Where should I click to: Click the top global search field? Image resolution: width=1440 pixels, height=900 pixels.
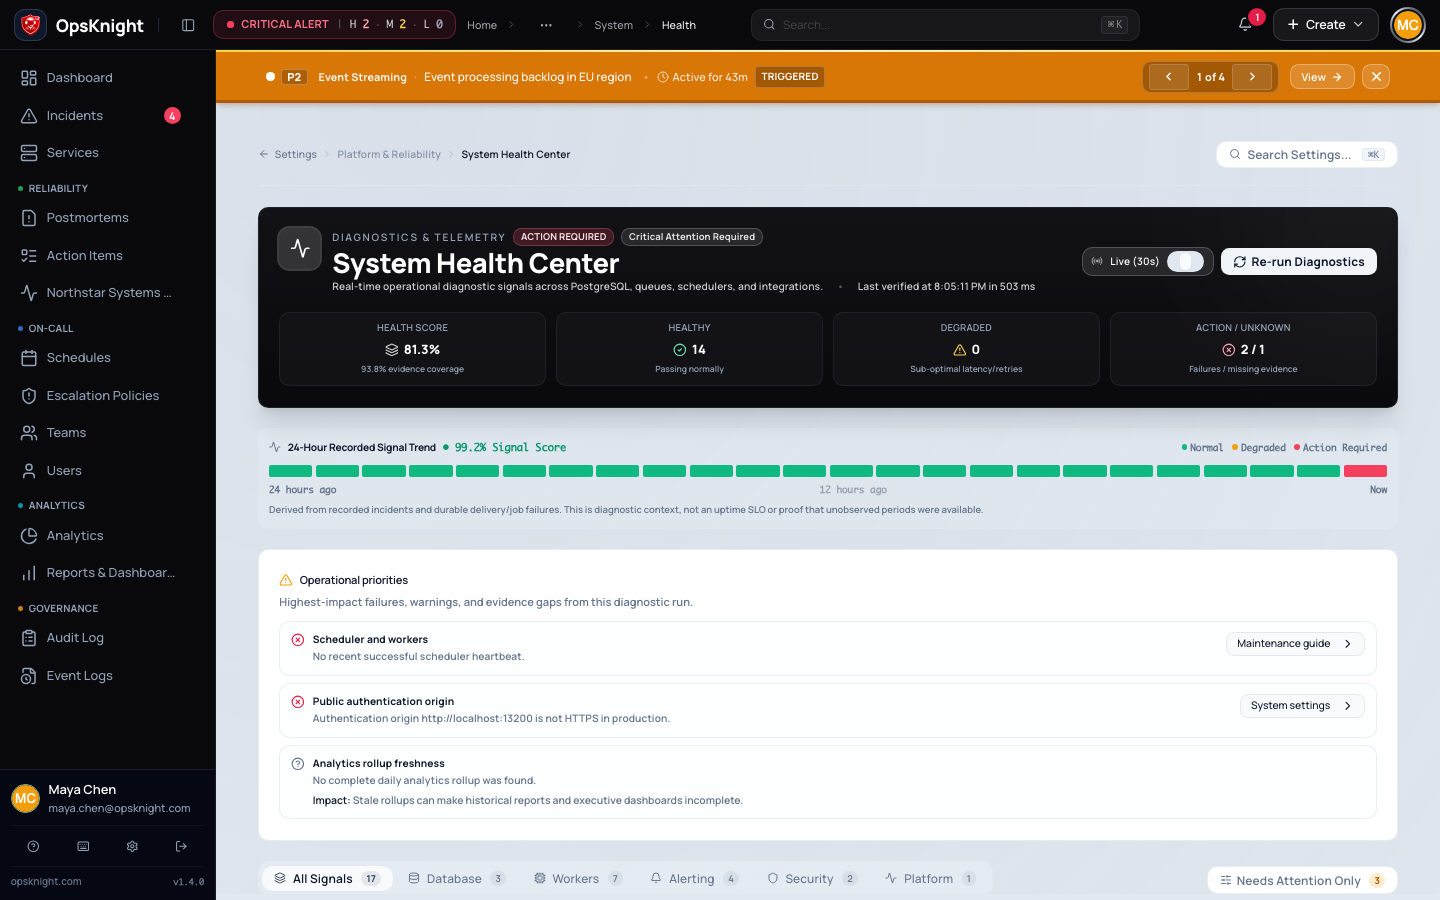click(x=945, y=25)
